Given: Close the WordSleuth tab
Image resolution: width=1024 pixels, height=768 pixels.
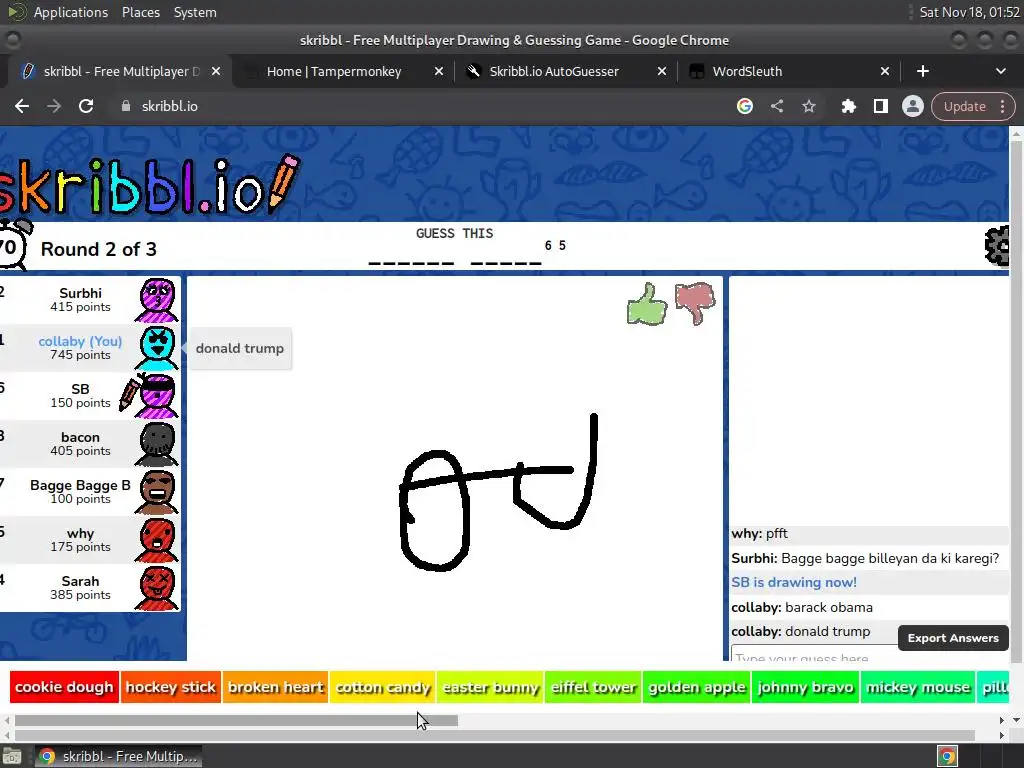Looking at the screenshot, I should coord(884,71).
